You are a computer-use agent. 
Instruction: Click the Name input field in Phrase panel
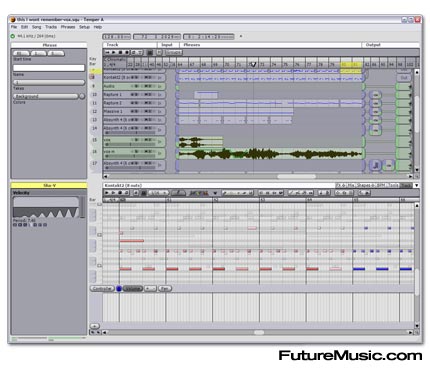[x=49, y=68]
